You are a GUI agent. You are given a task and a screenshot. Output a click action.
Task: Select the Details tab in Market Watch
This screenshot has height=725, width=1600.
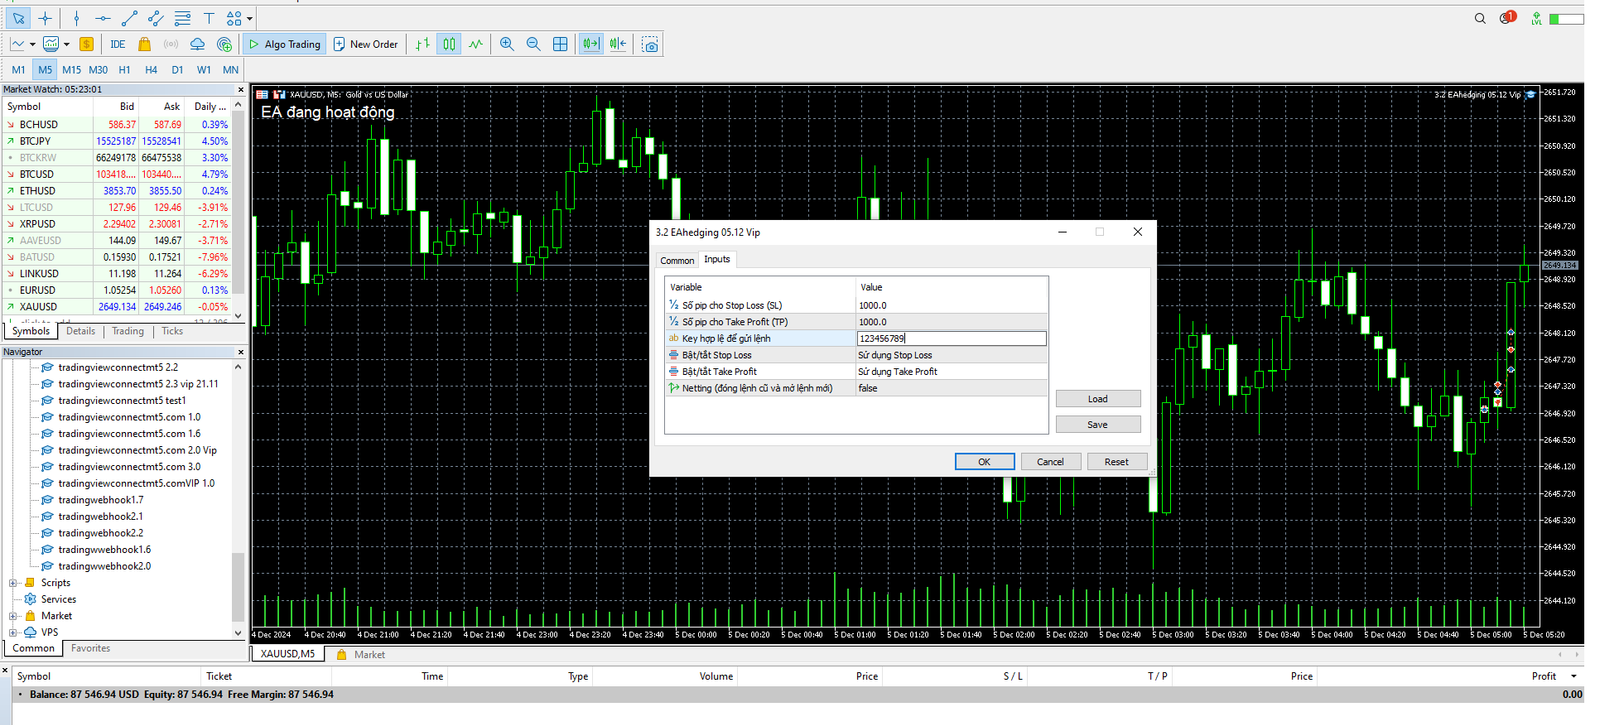click(81, 331)
